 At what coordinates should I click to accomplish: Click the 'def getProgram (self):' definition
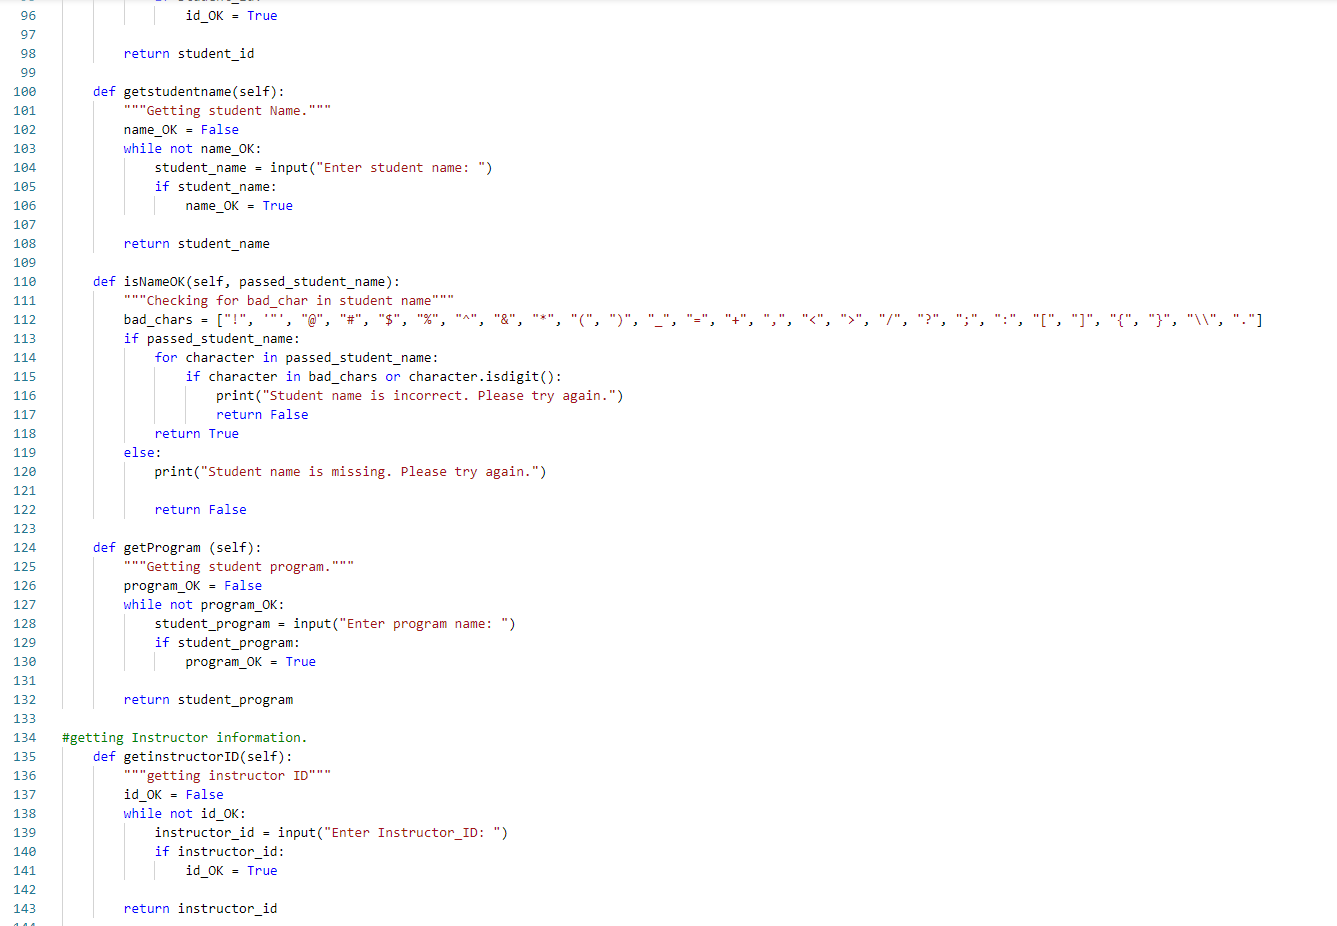[x=177, y=548]
